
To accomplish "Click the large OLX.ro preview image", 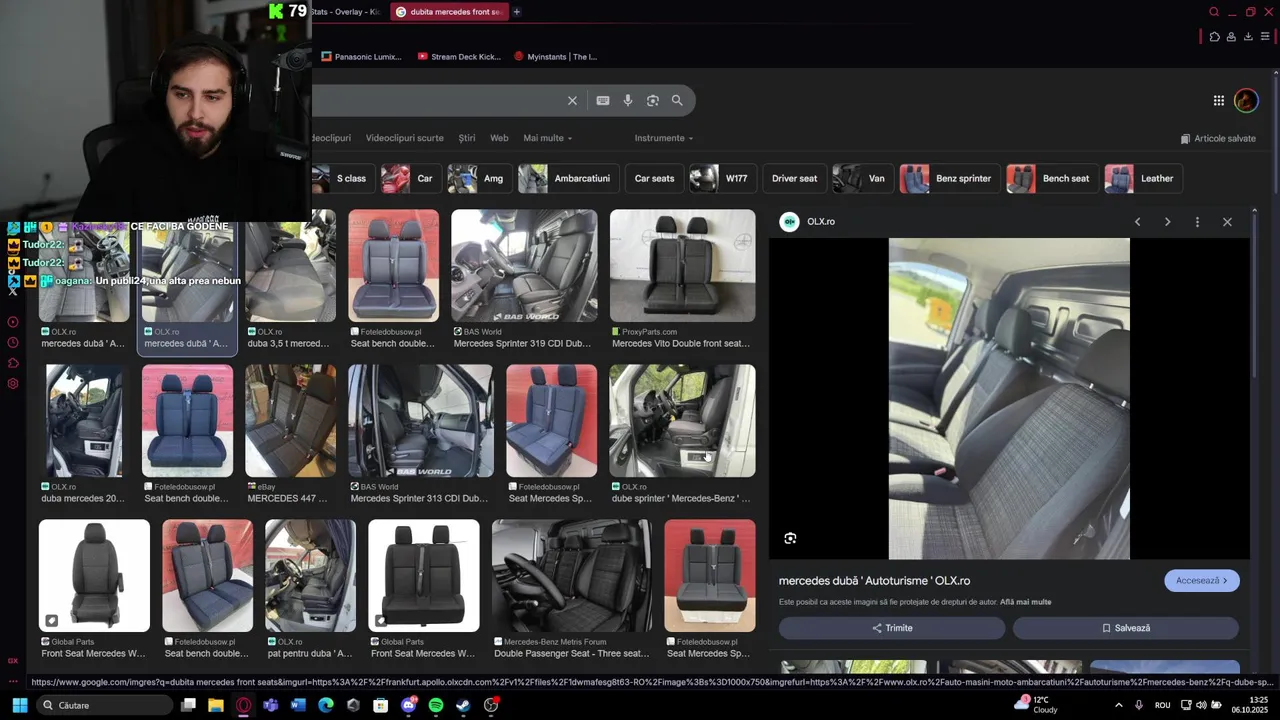I will 1009,398.
